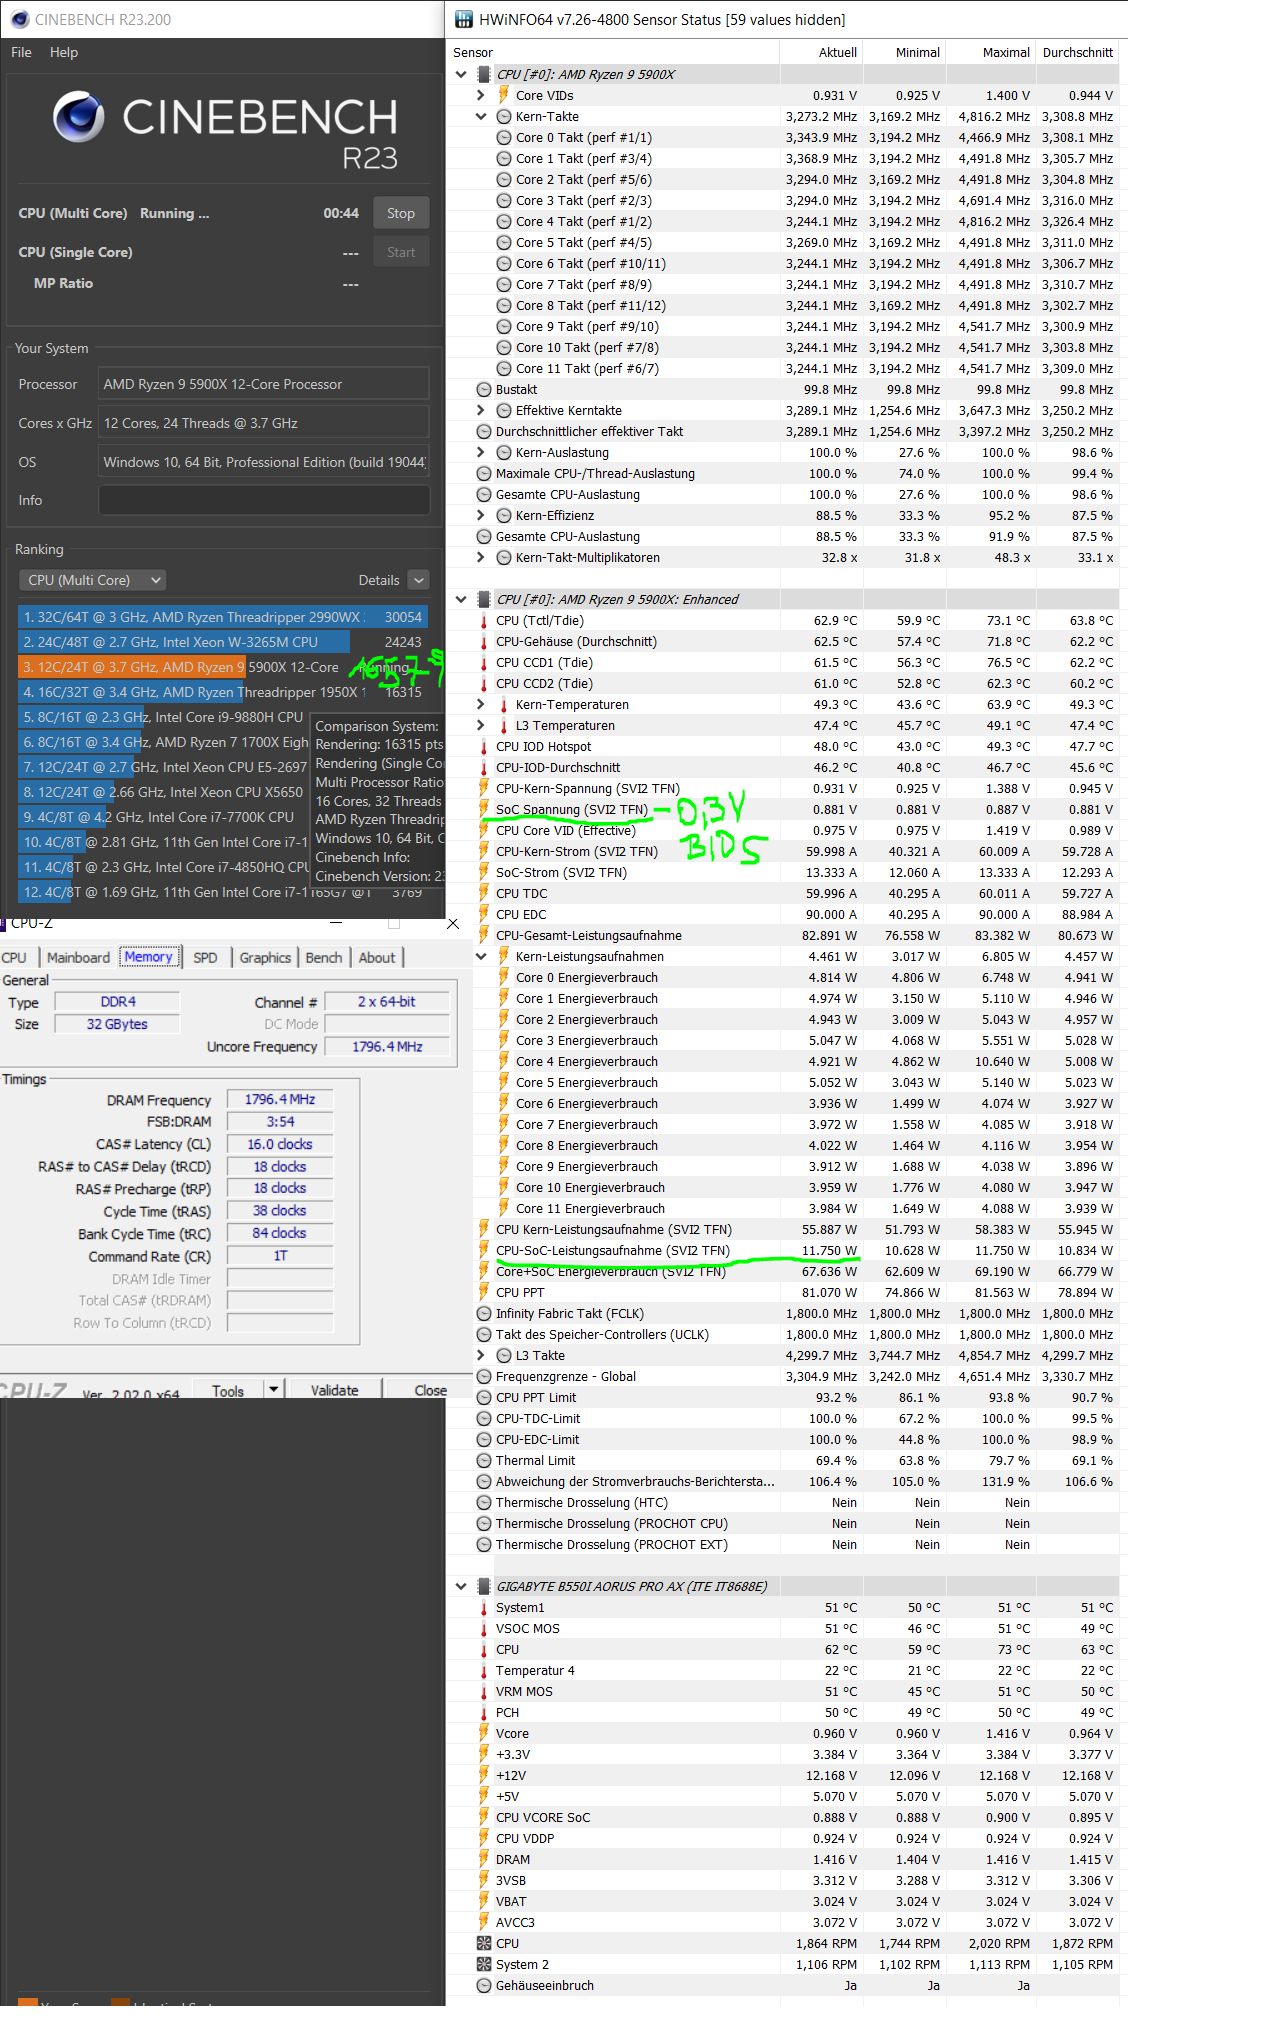
Task: Click the Cinebench logo sphere icon
Action: coord(78,117)
